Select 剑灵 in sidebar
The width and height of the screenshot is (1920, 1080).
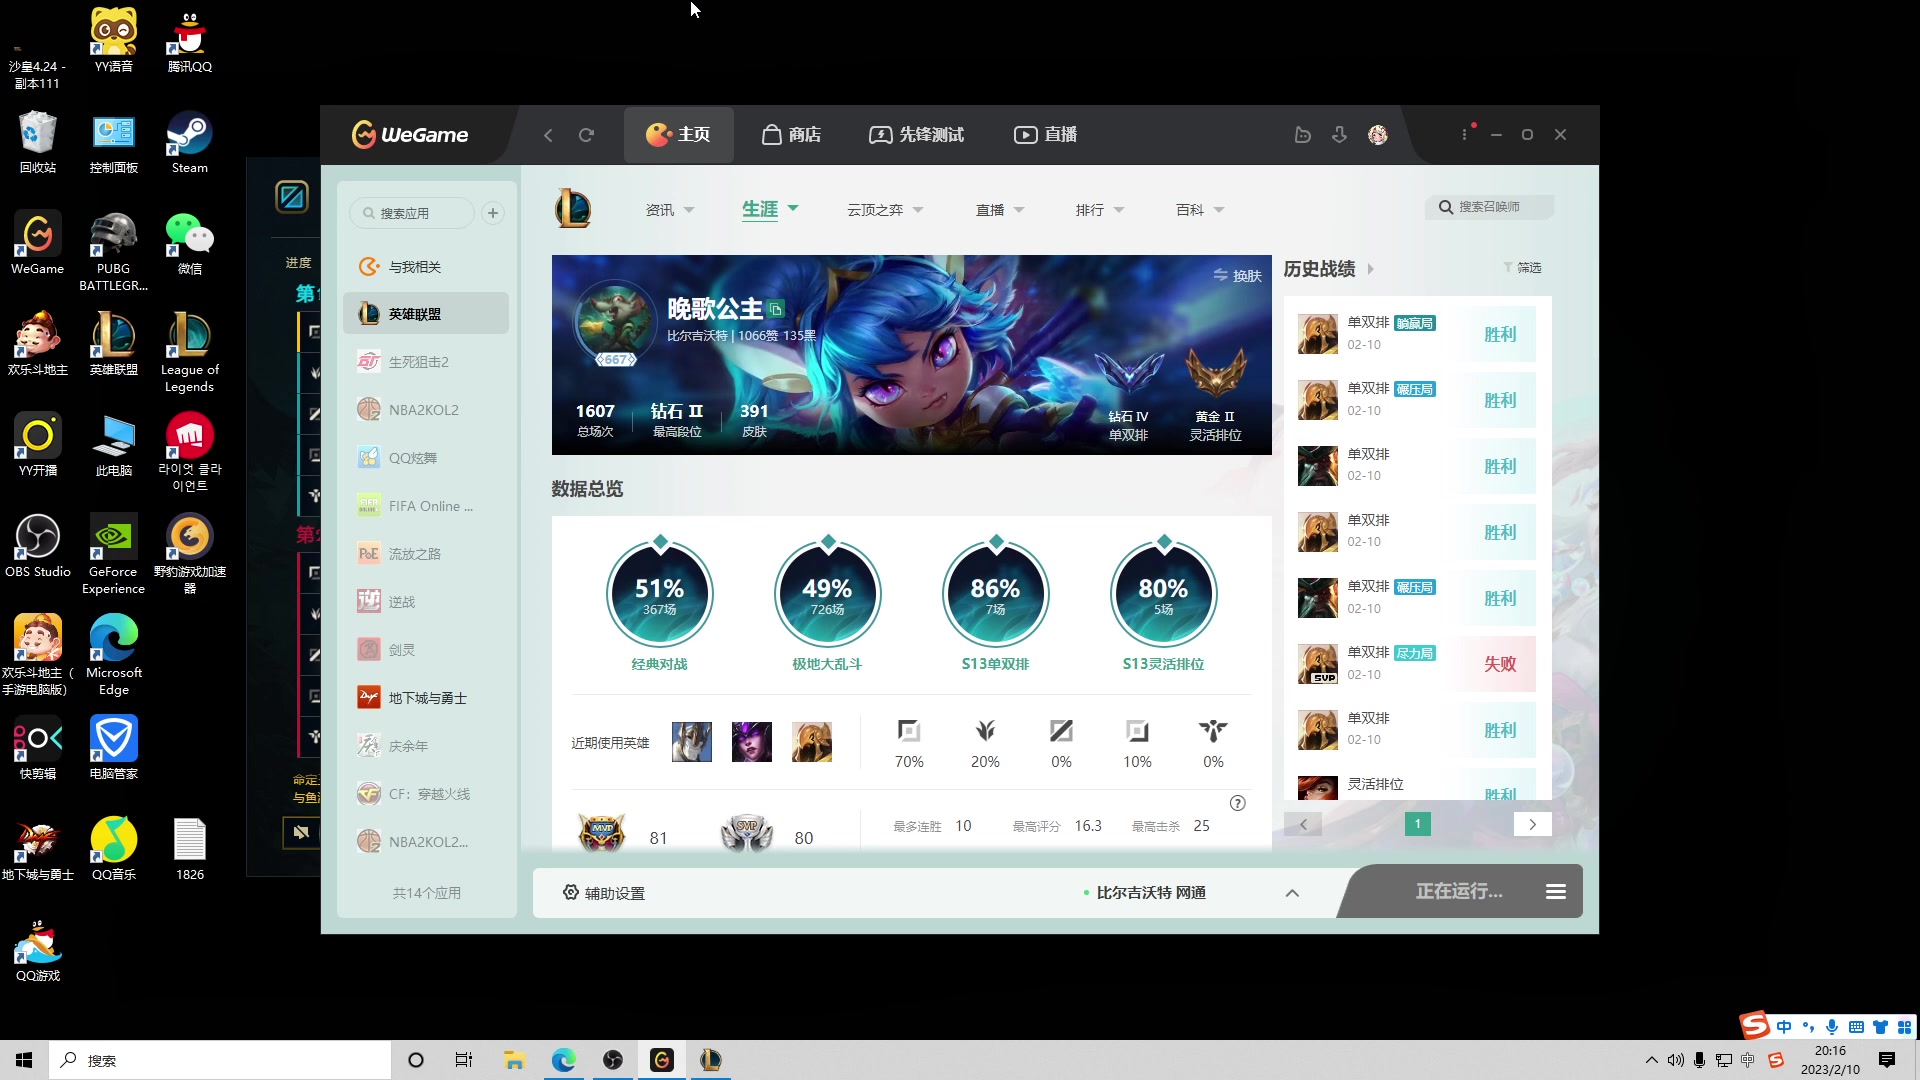(426, 650)
